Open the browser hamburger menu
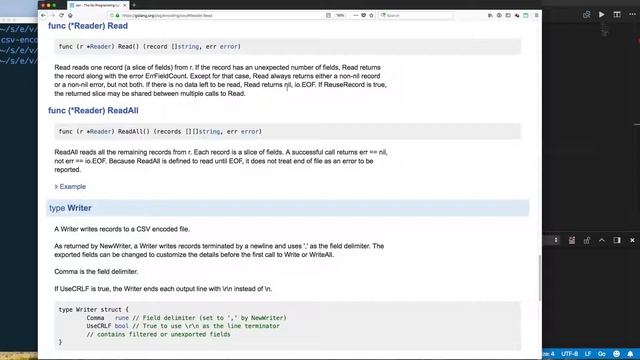Viewport: 640px width, 360px height. click(x=536, y=15)
